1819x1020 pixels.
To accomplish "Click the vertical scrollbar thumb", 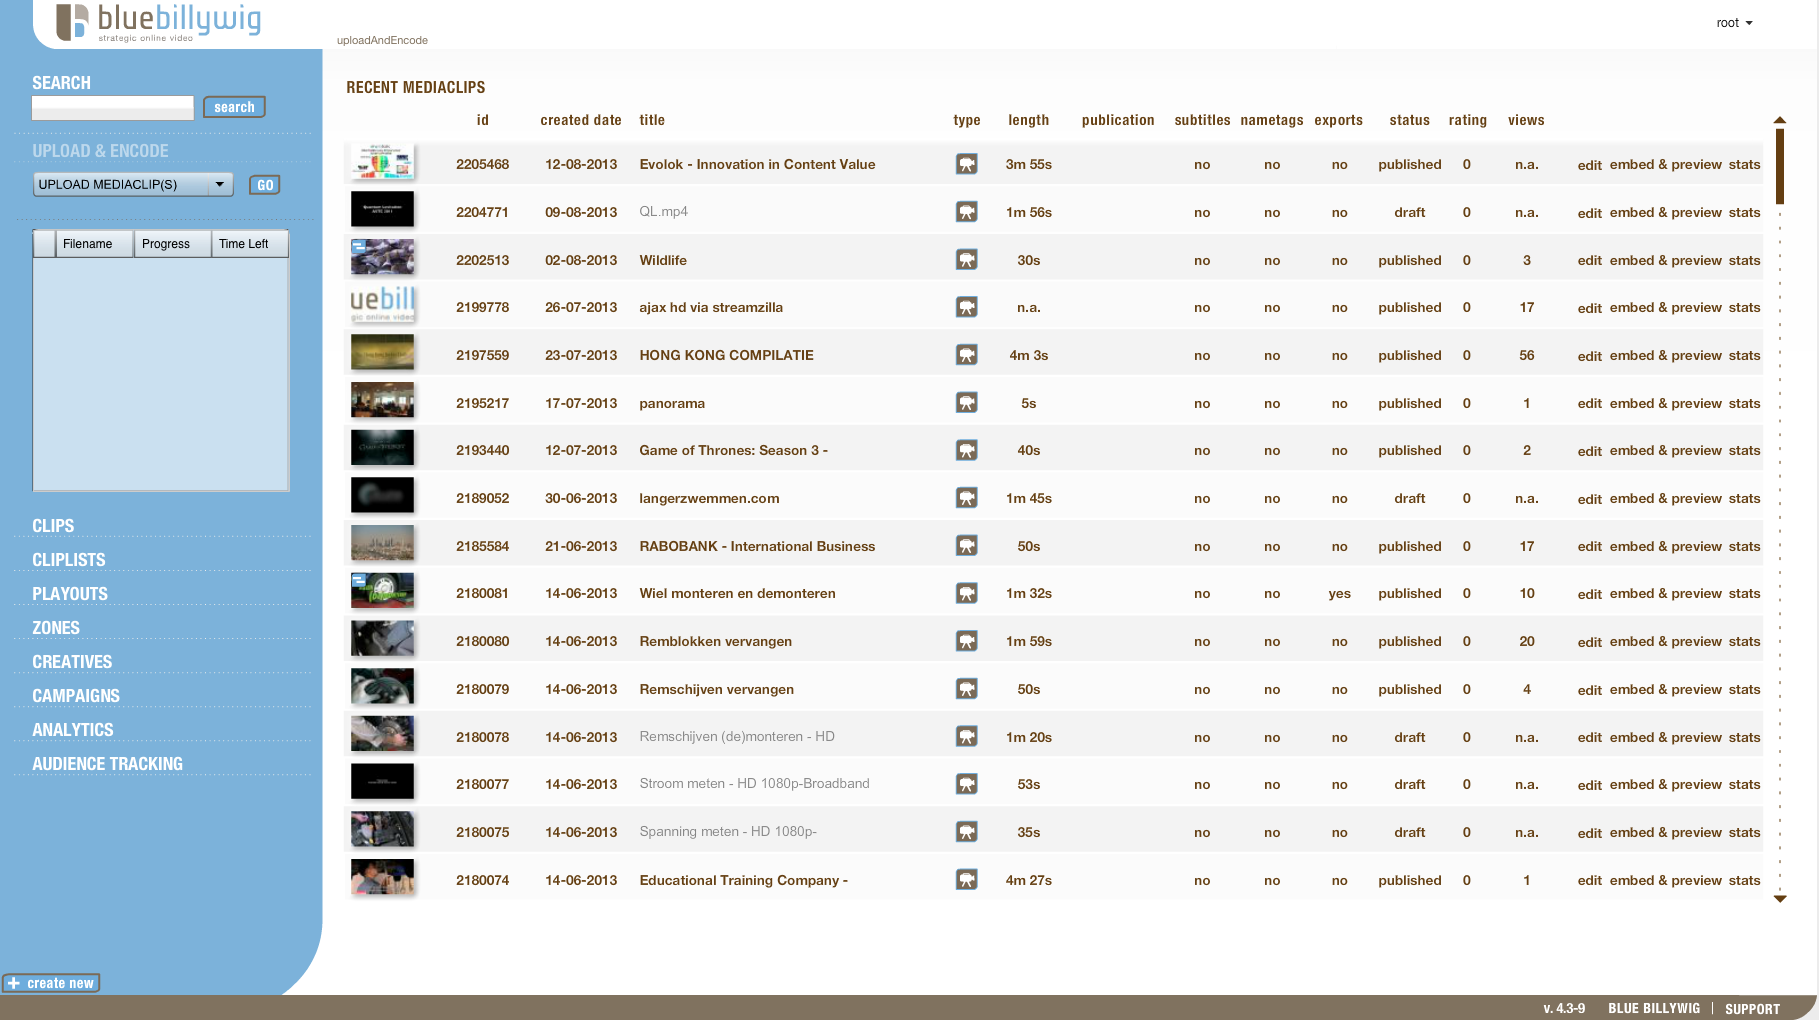I will coord(1780,165).
